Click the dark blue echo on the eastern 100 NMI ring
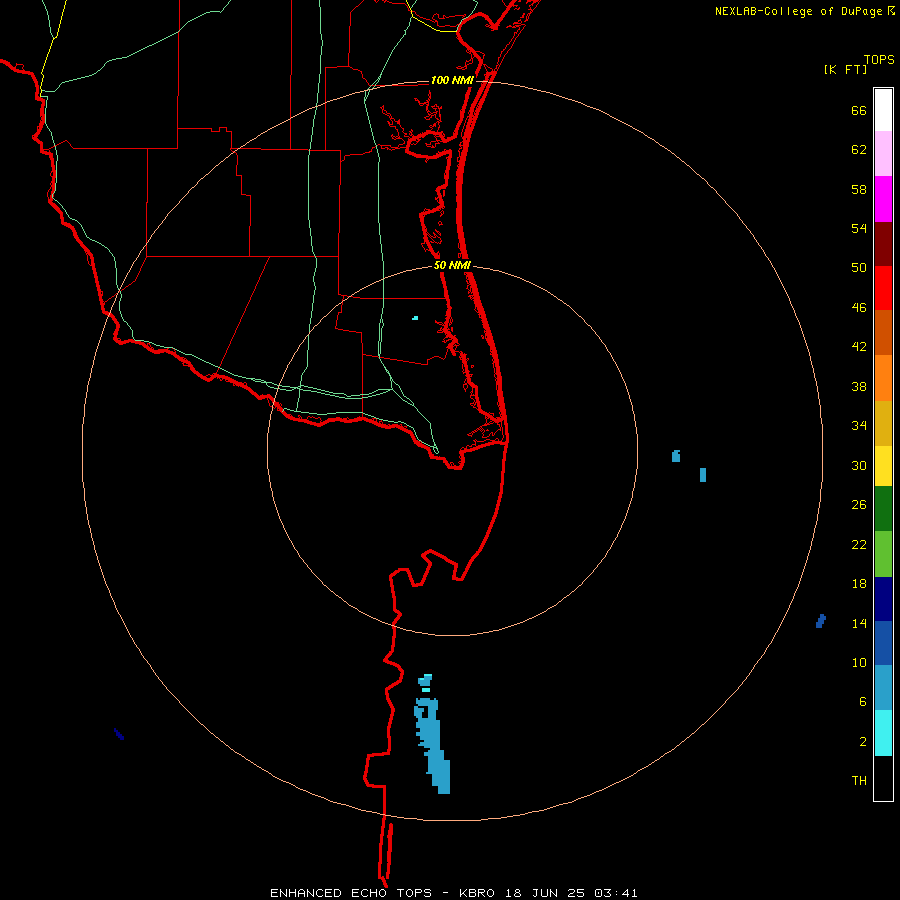This screenshot has height=900, width=900. 821,621
